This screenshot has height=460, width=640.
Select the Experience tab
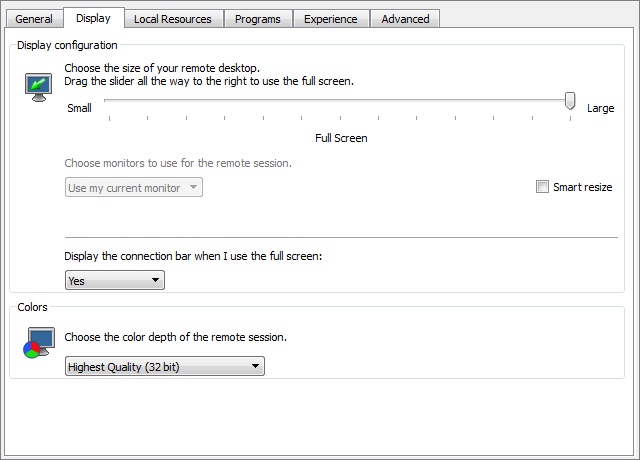pos(330,19)
